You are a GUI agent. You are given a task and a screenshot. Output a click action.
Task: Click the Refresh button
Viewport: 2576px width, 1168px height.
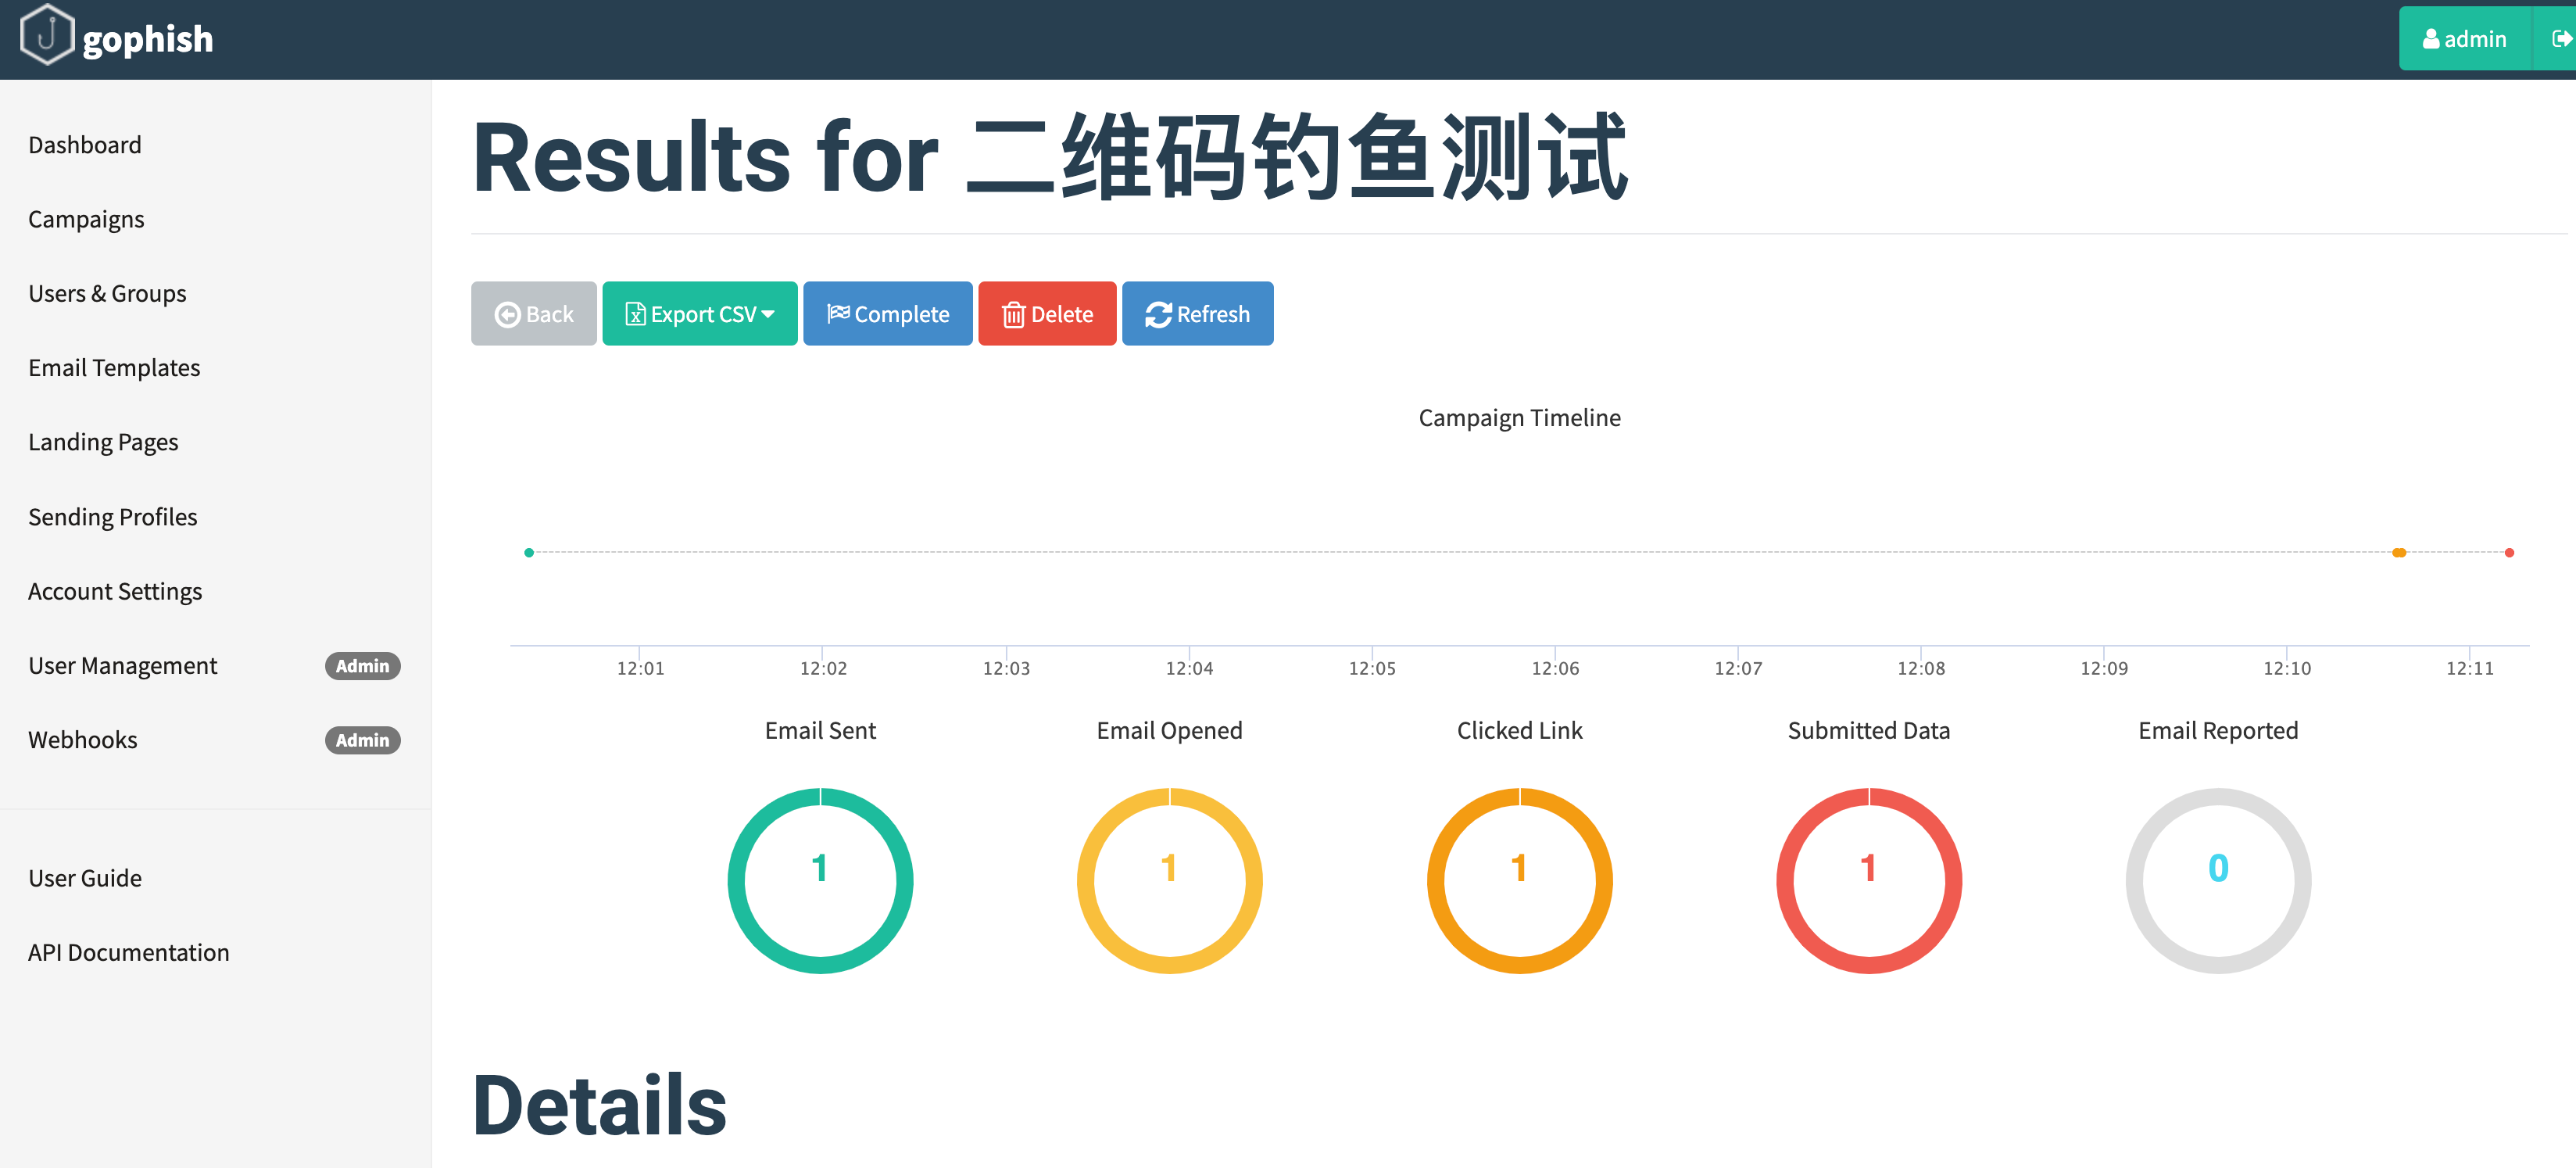coord(1197,314)
